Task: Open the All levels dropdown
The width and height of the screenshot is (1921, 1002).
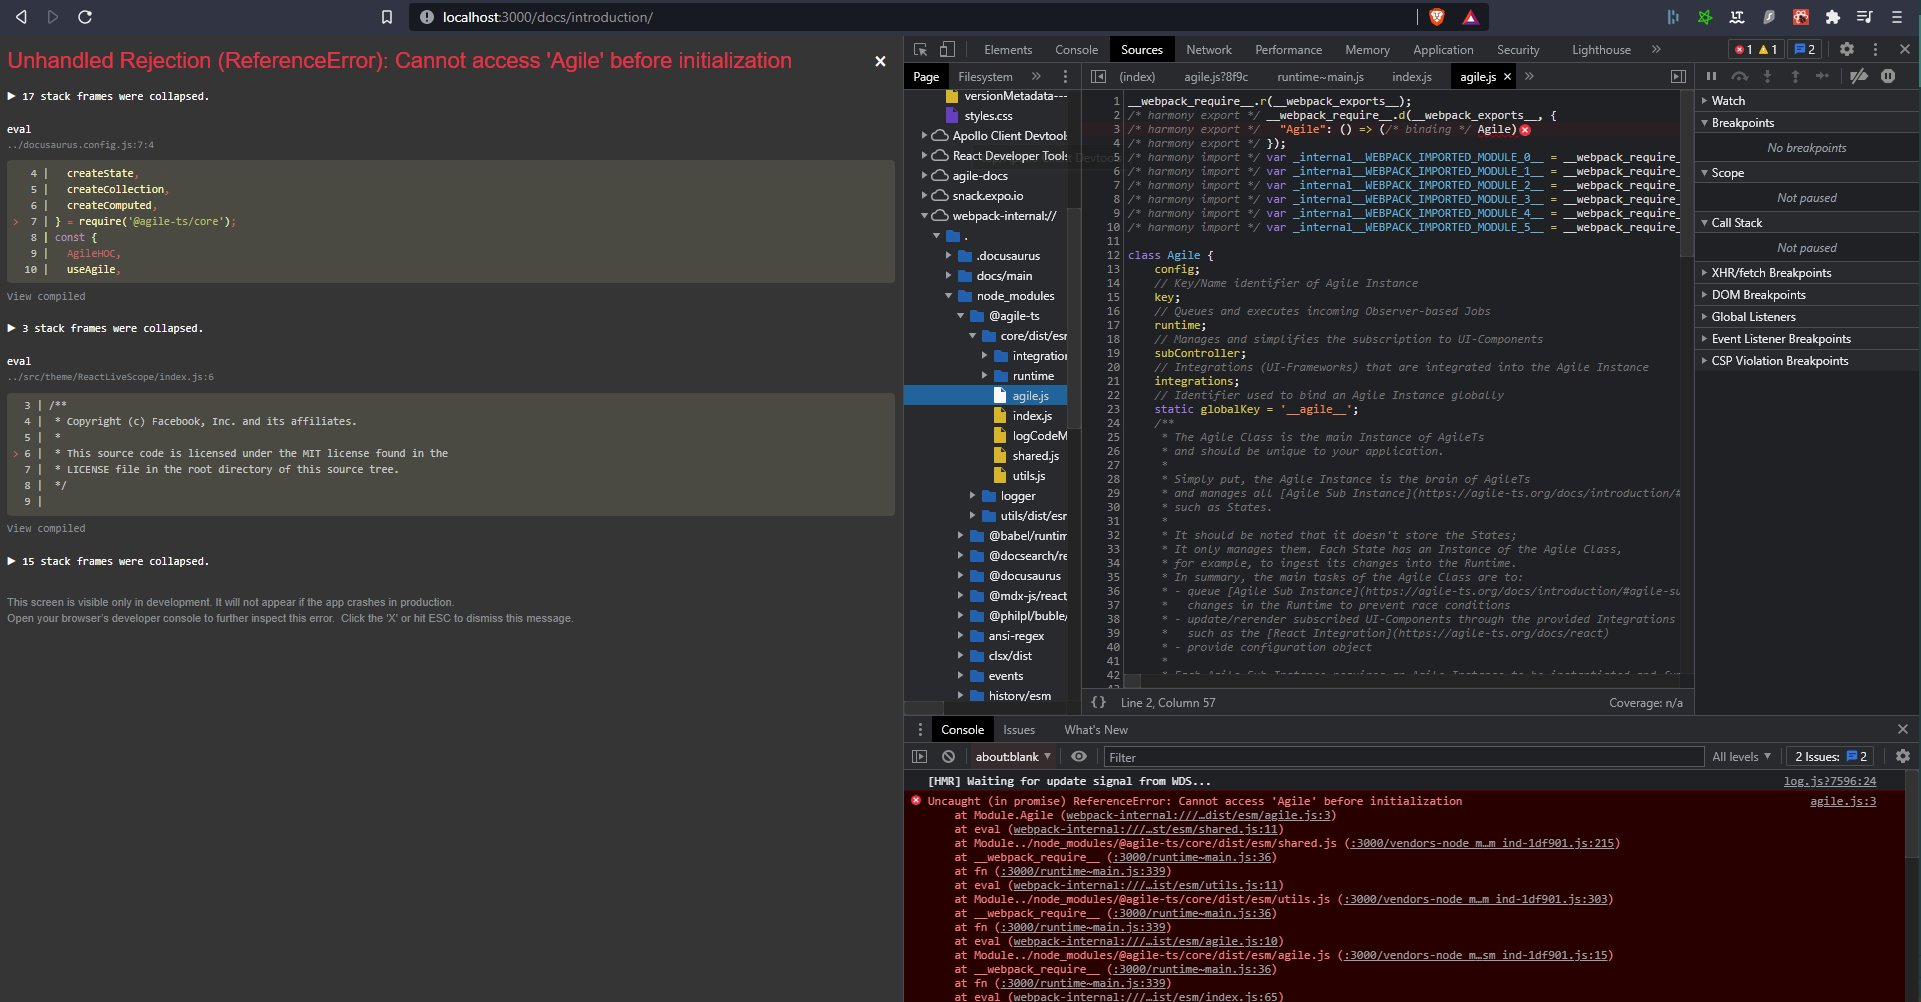Action: [x=1741, y=757]
